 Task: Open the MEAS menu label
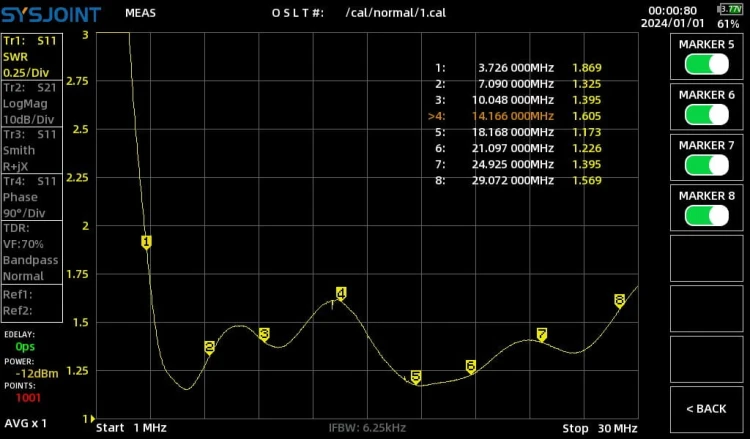[140, 13]
